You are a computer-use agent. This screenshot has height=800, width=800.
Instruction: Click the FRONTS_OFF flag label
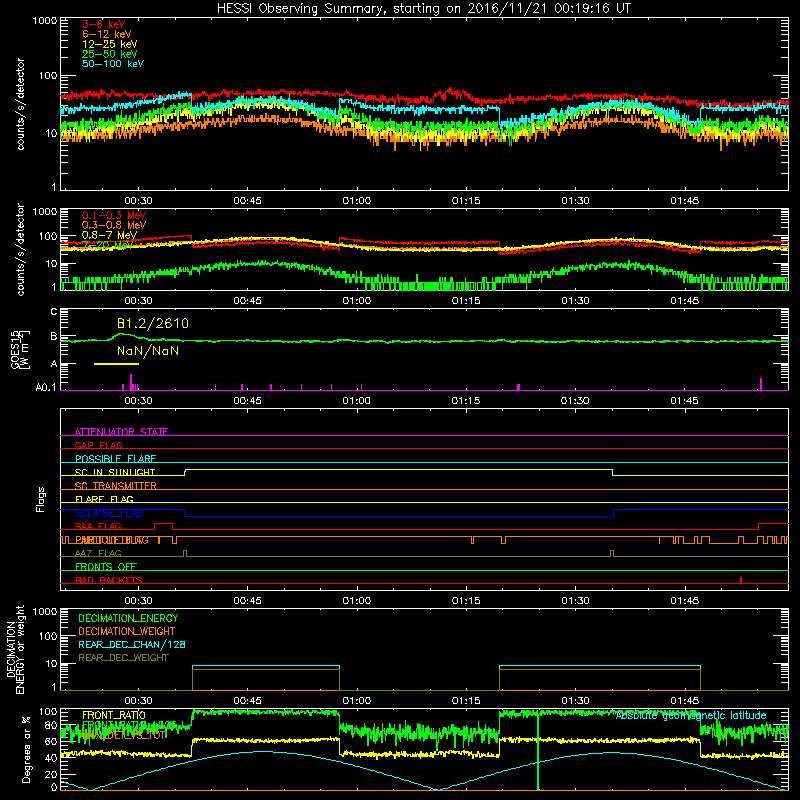tap(106, 567)
